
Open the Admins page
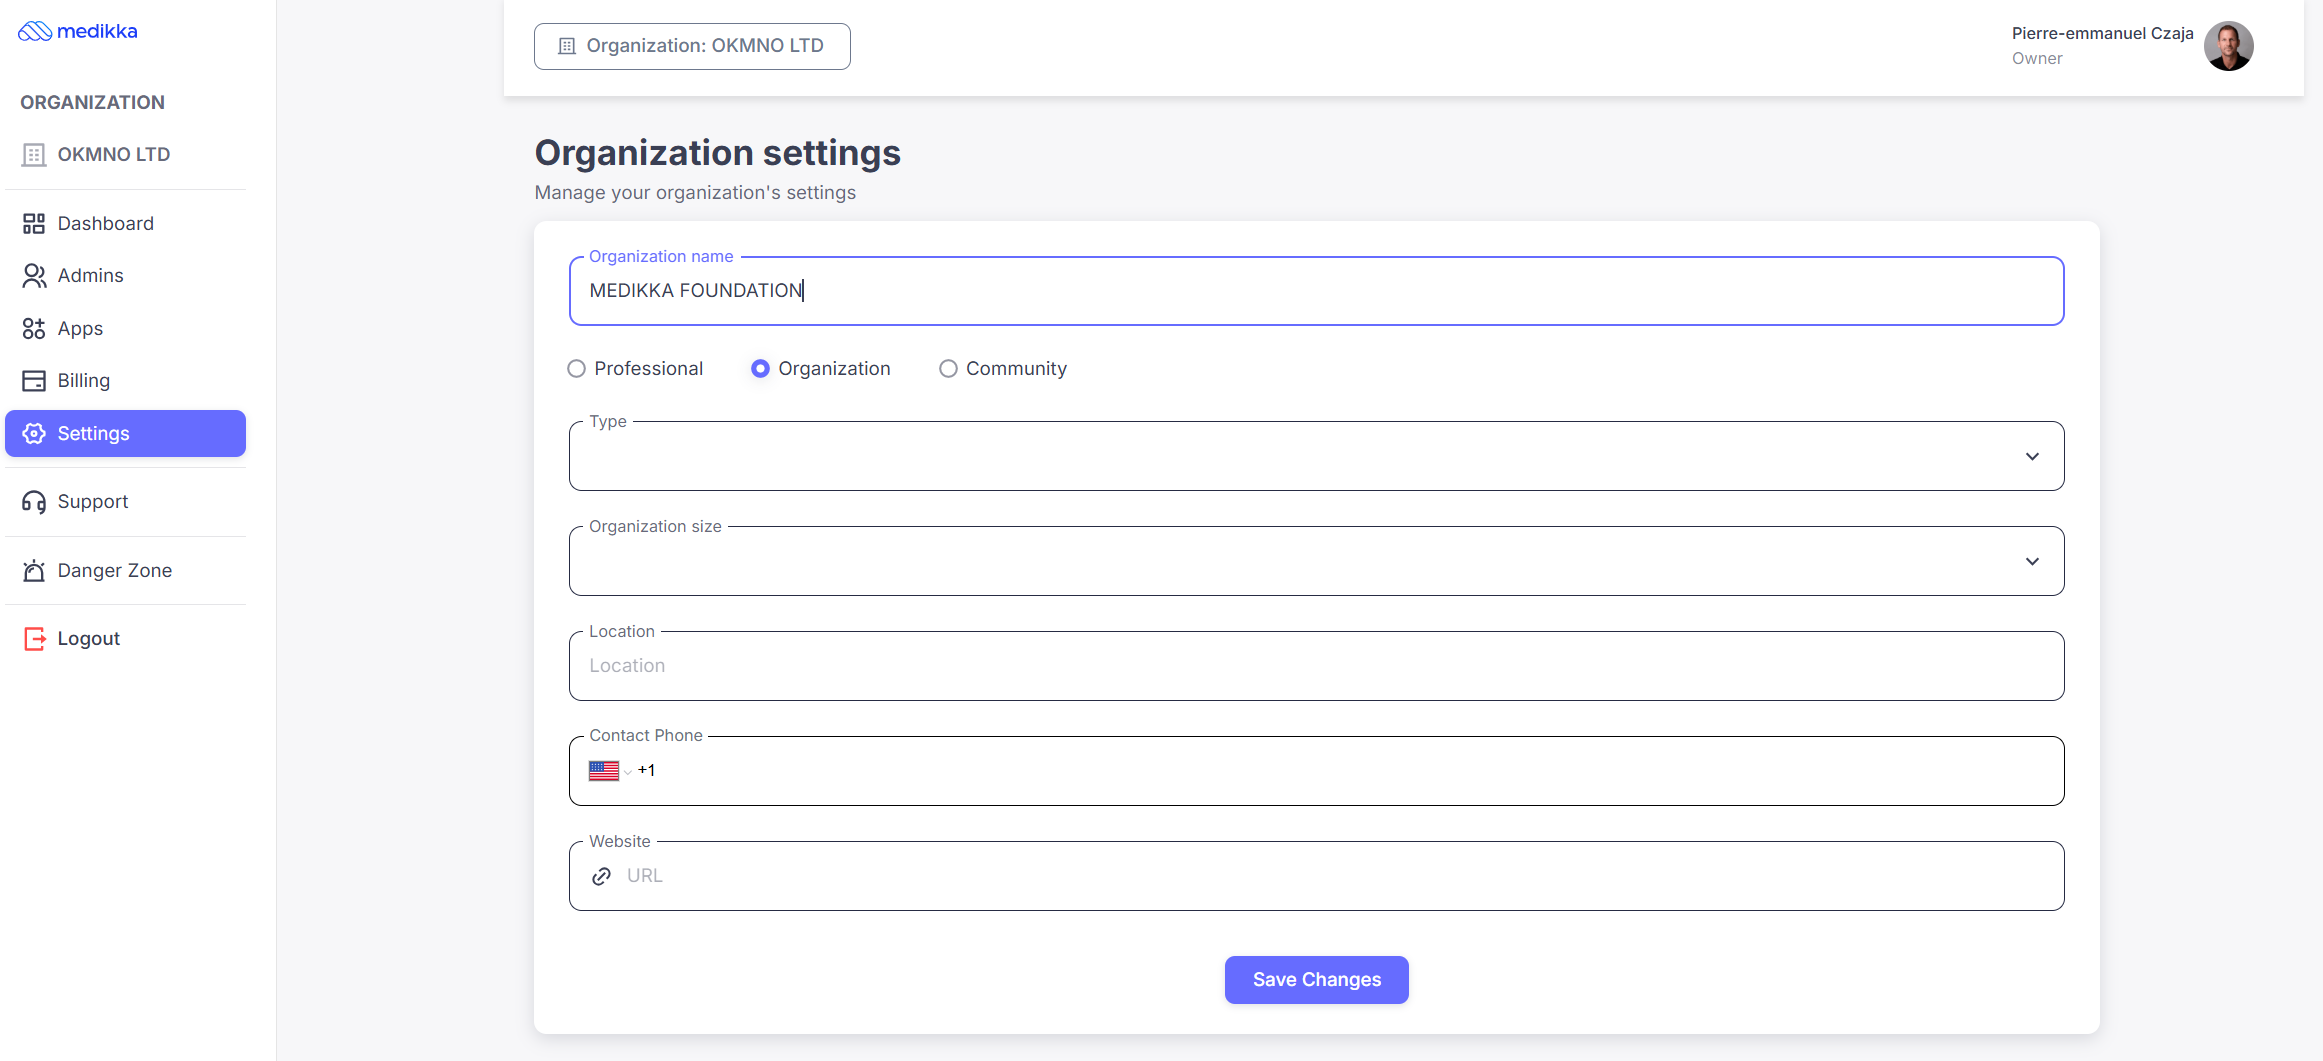click(126, 276)
